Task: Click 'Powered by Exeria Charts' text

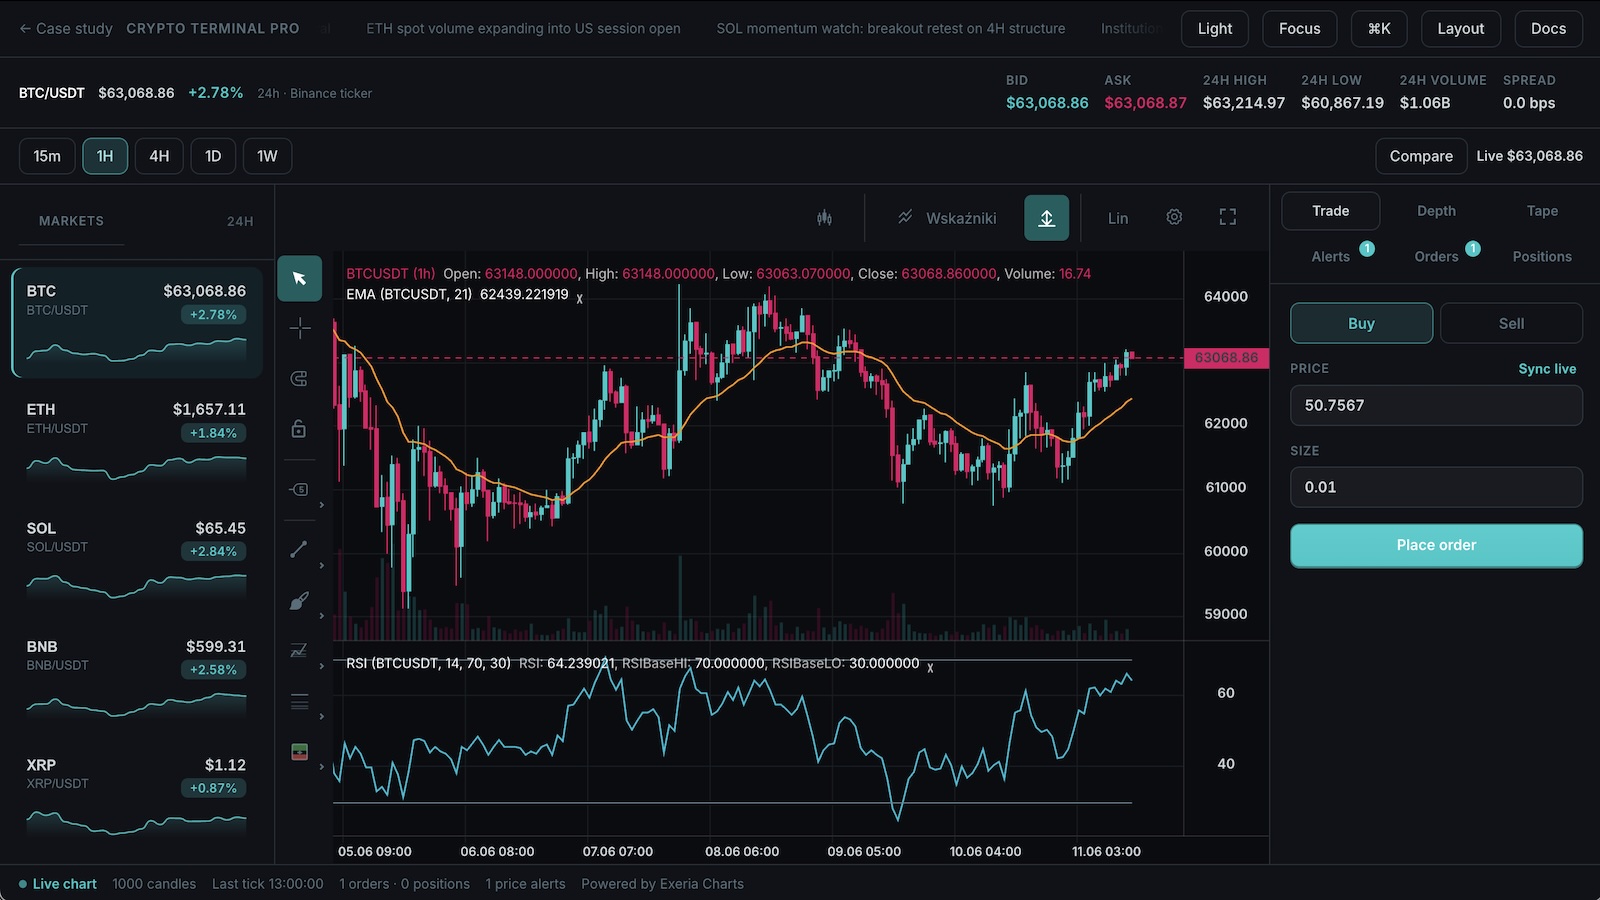Action: click(662, 884)
